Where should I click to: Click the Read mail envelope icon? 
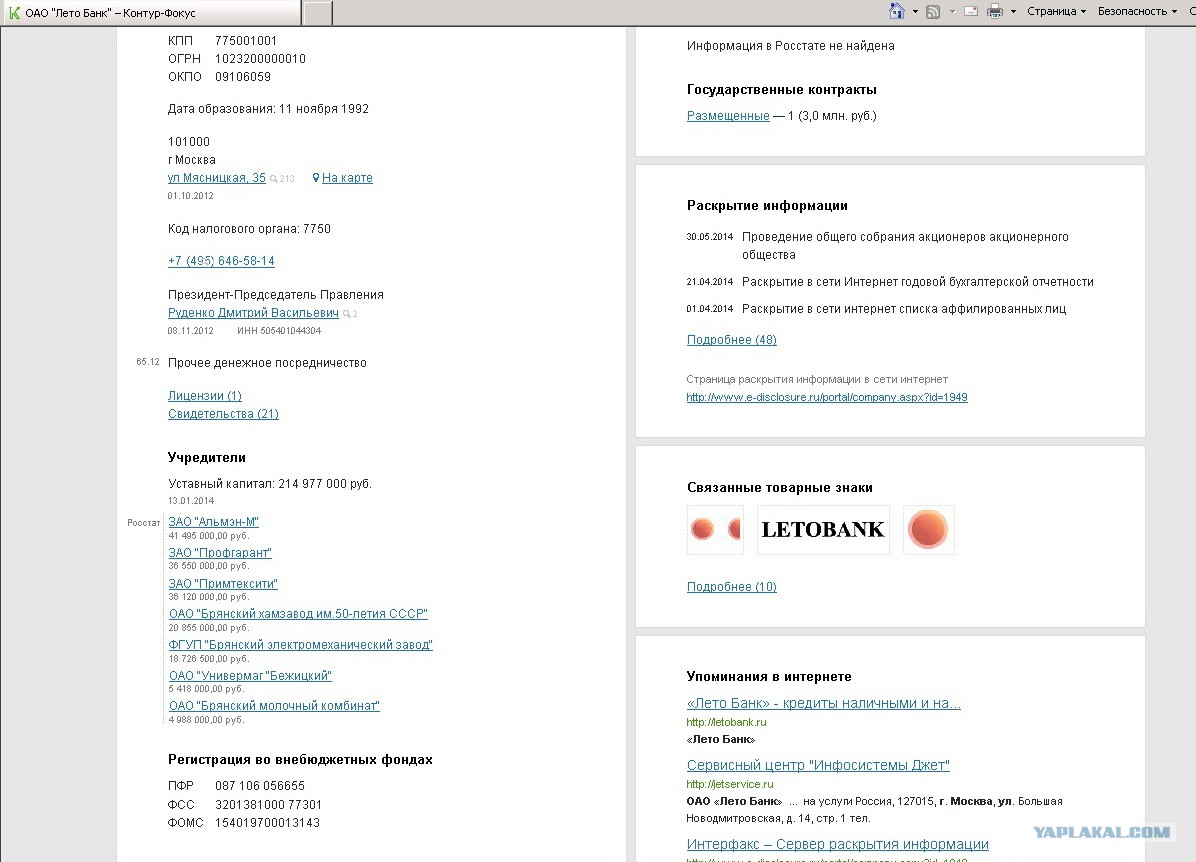971,11
